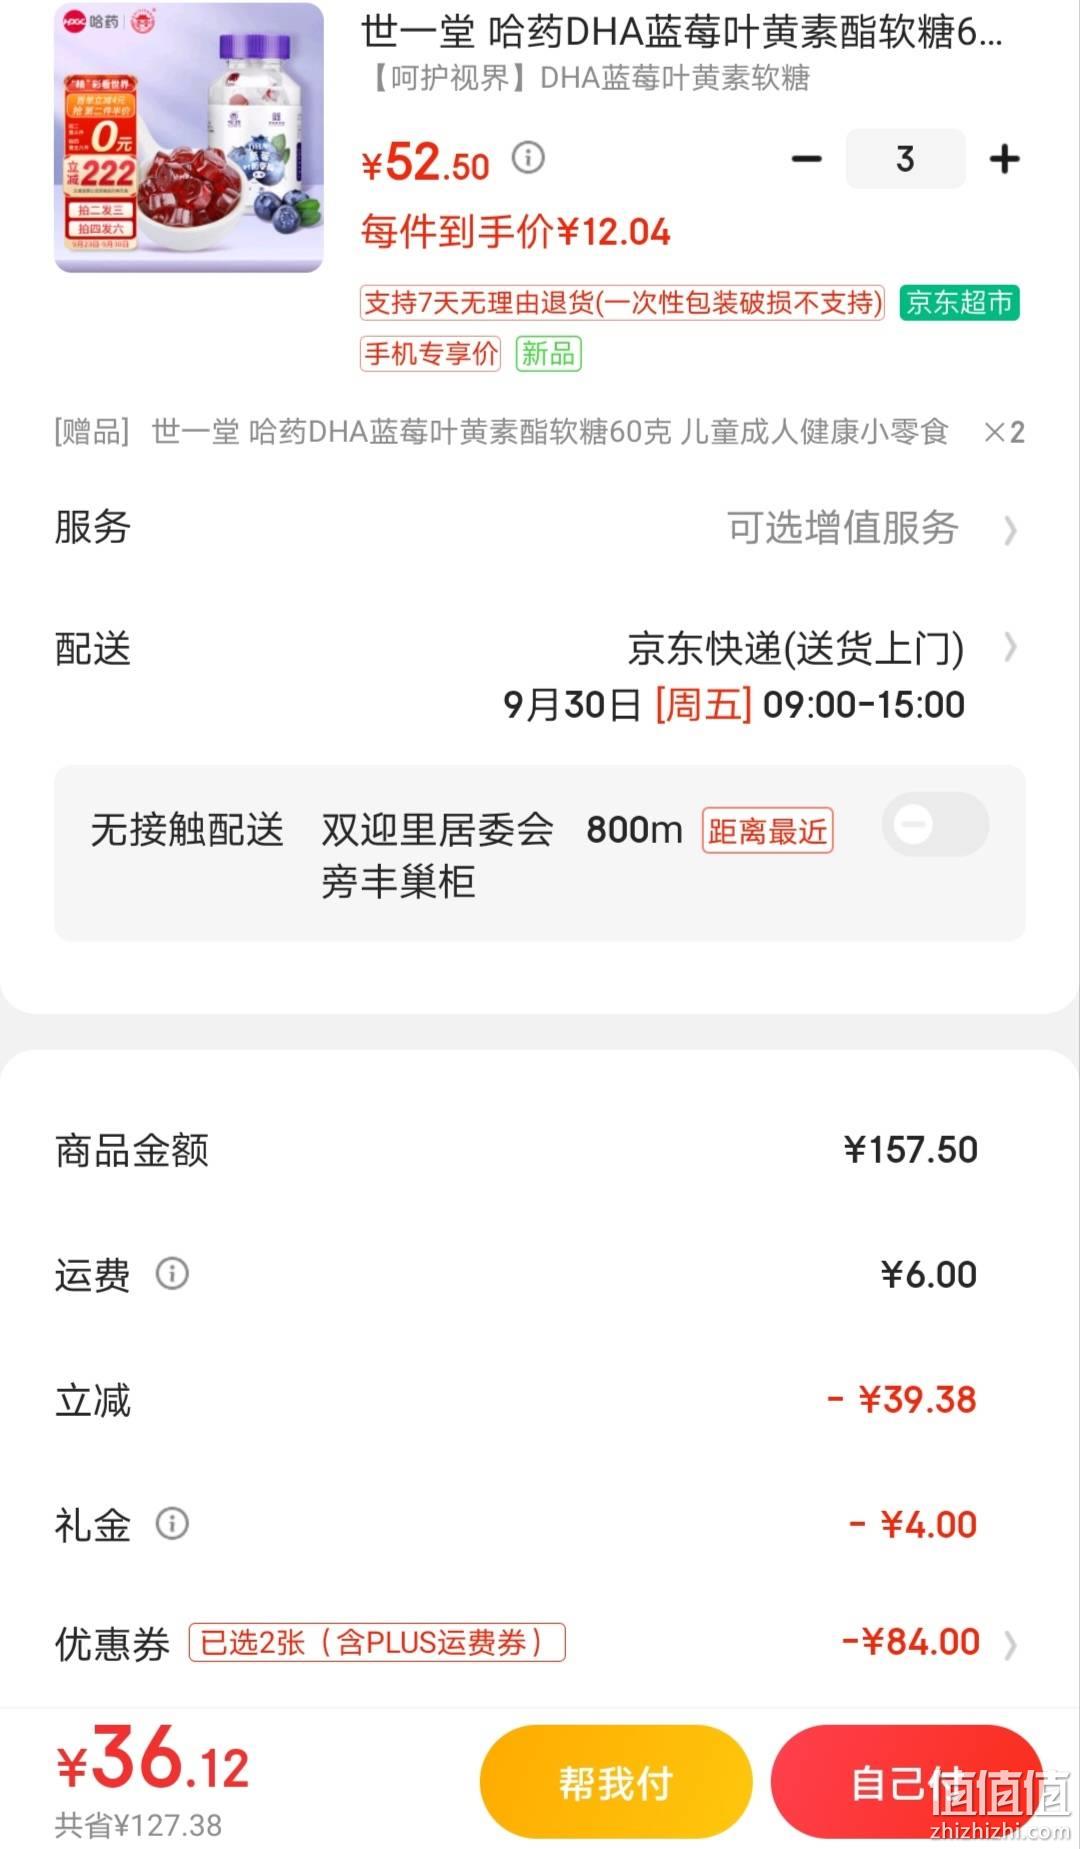Open the 赠品 gift item line
Image resolution: width=1080 pixels, height=1849 pixels.
[x=539, y=432]
